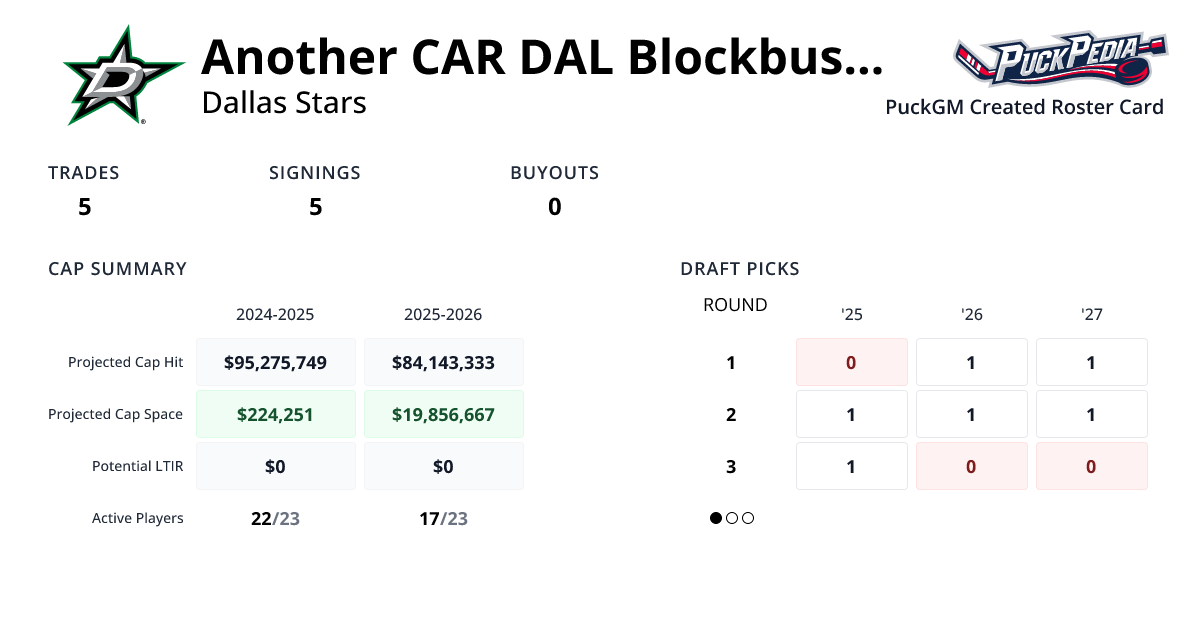Viewport: 1200px width, 630px height.
Task: Open the truncated Blockbuster title
Action: pos(540,58)
